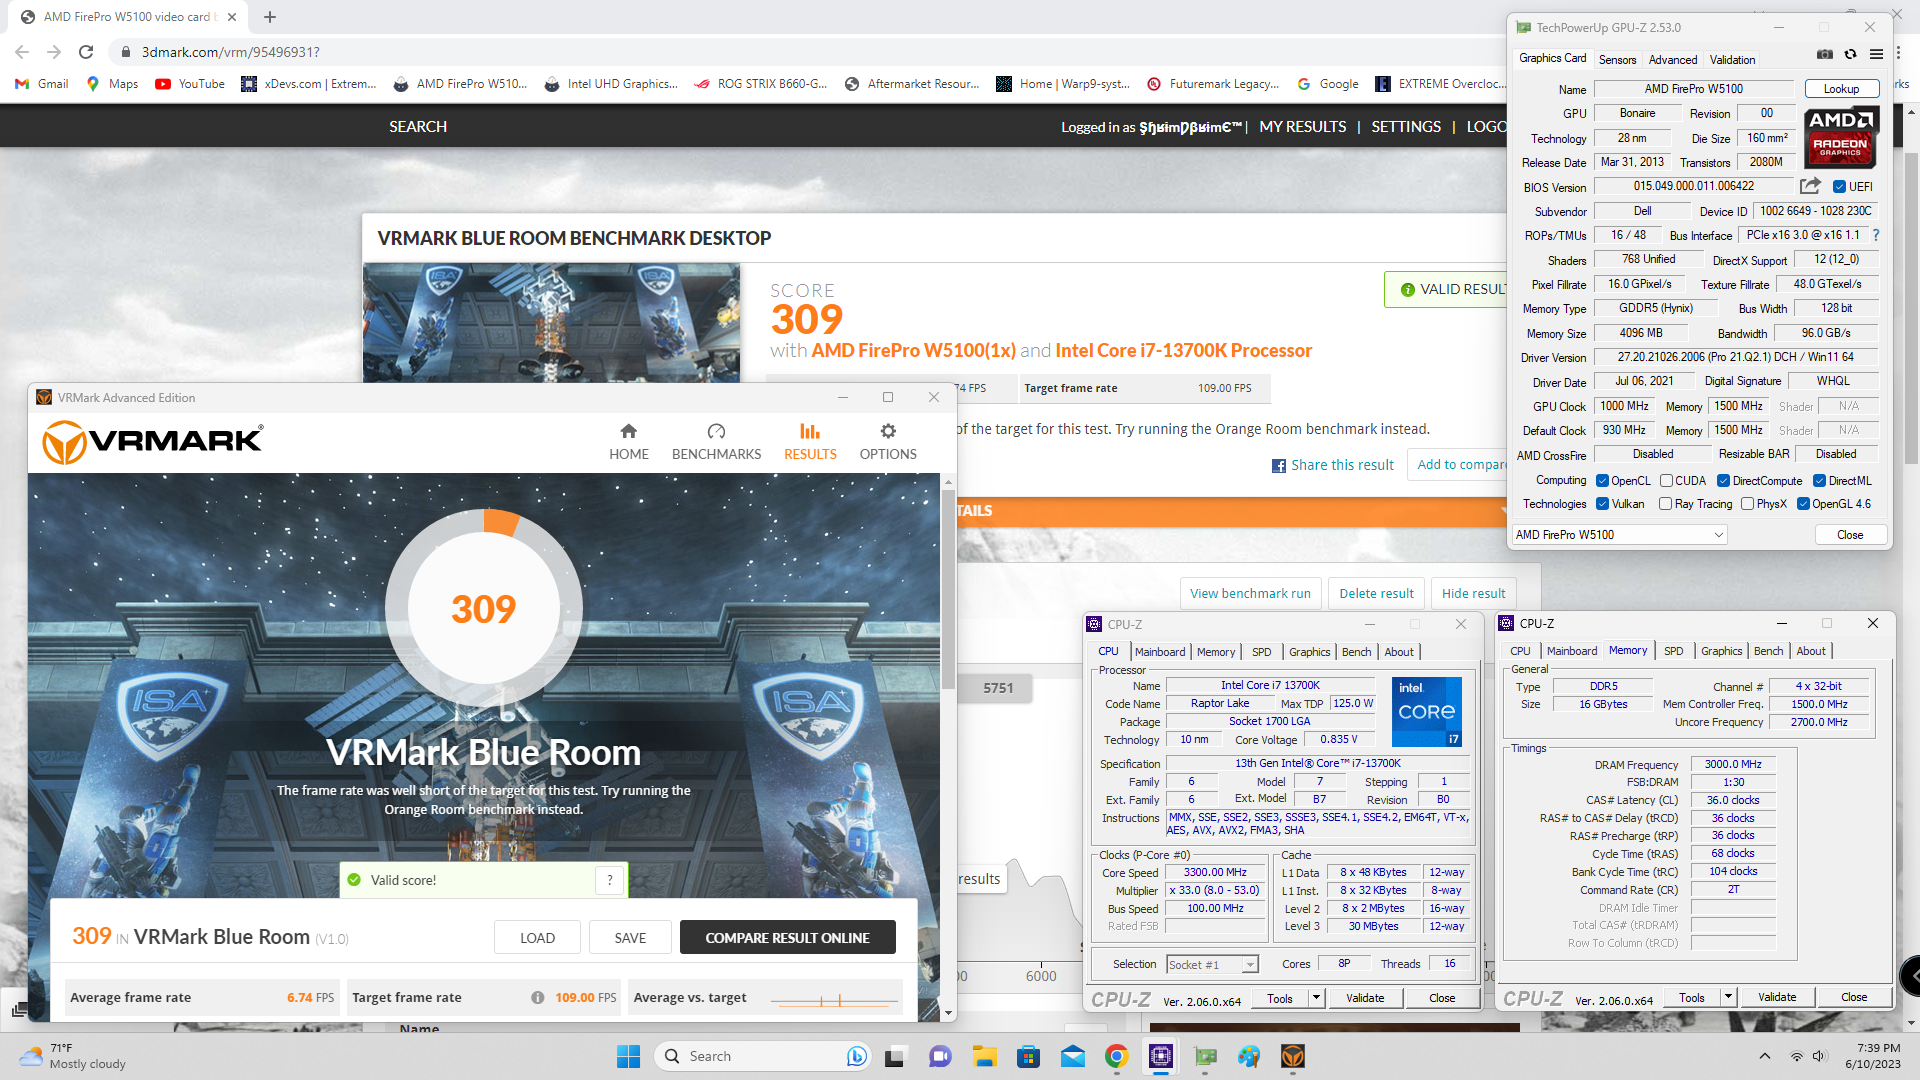Click the Windows taskbar search box
The height and width of the screenshot is (1080, 1920).
pos(761,1056)
